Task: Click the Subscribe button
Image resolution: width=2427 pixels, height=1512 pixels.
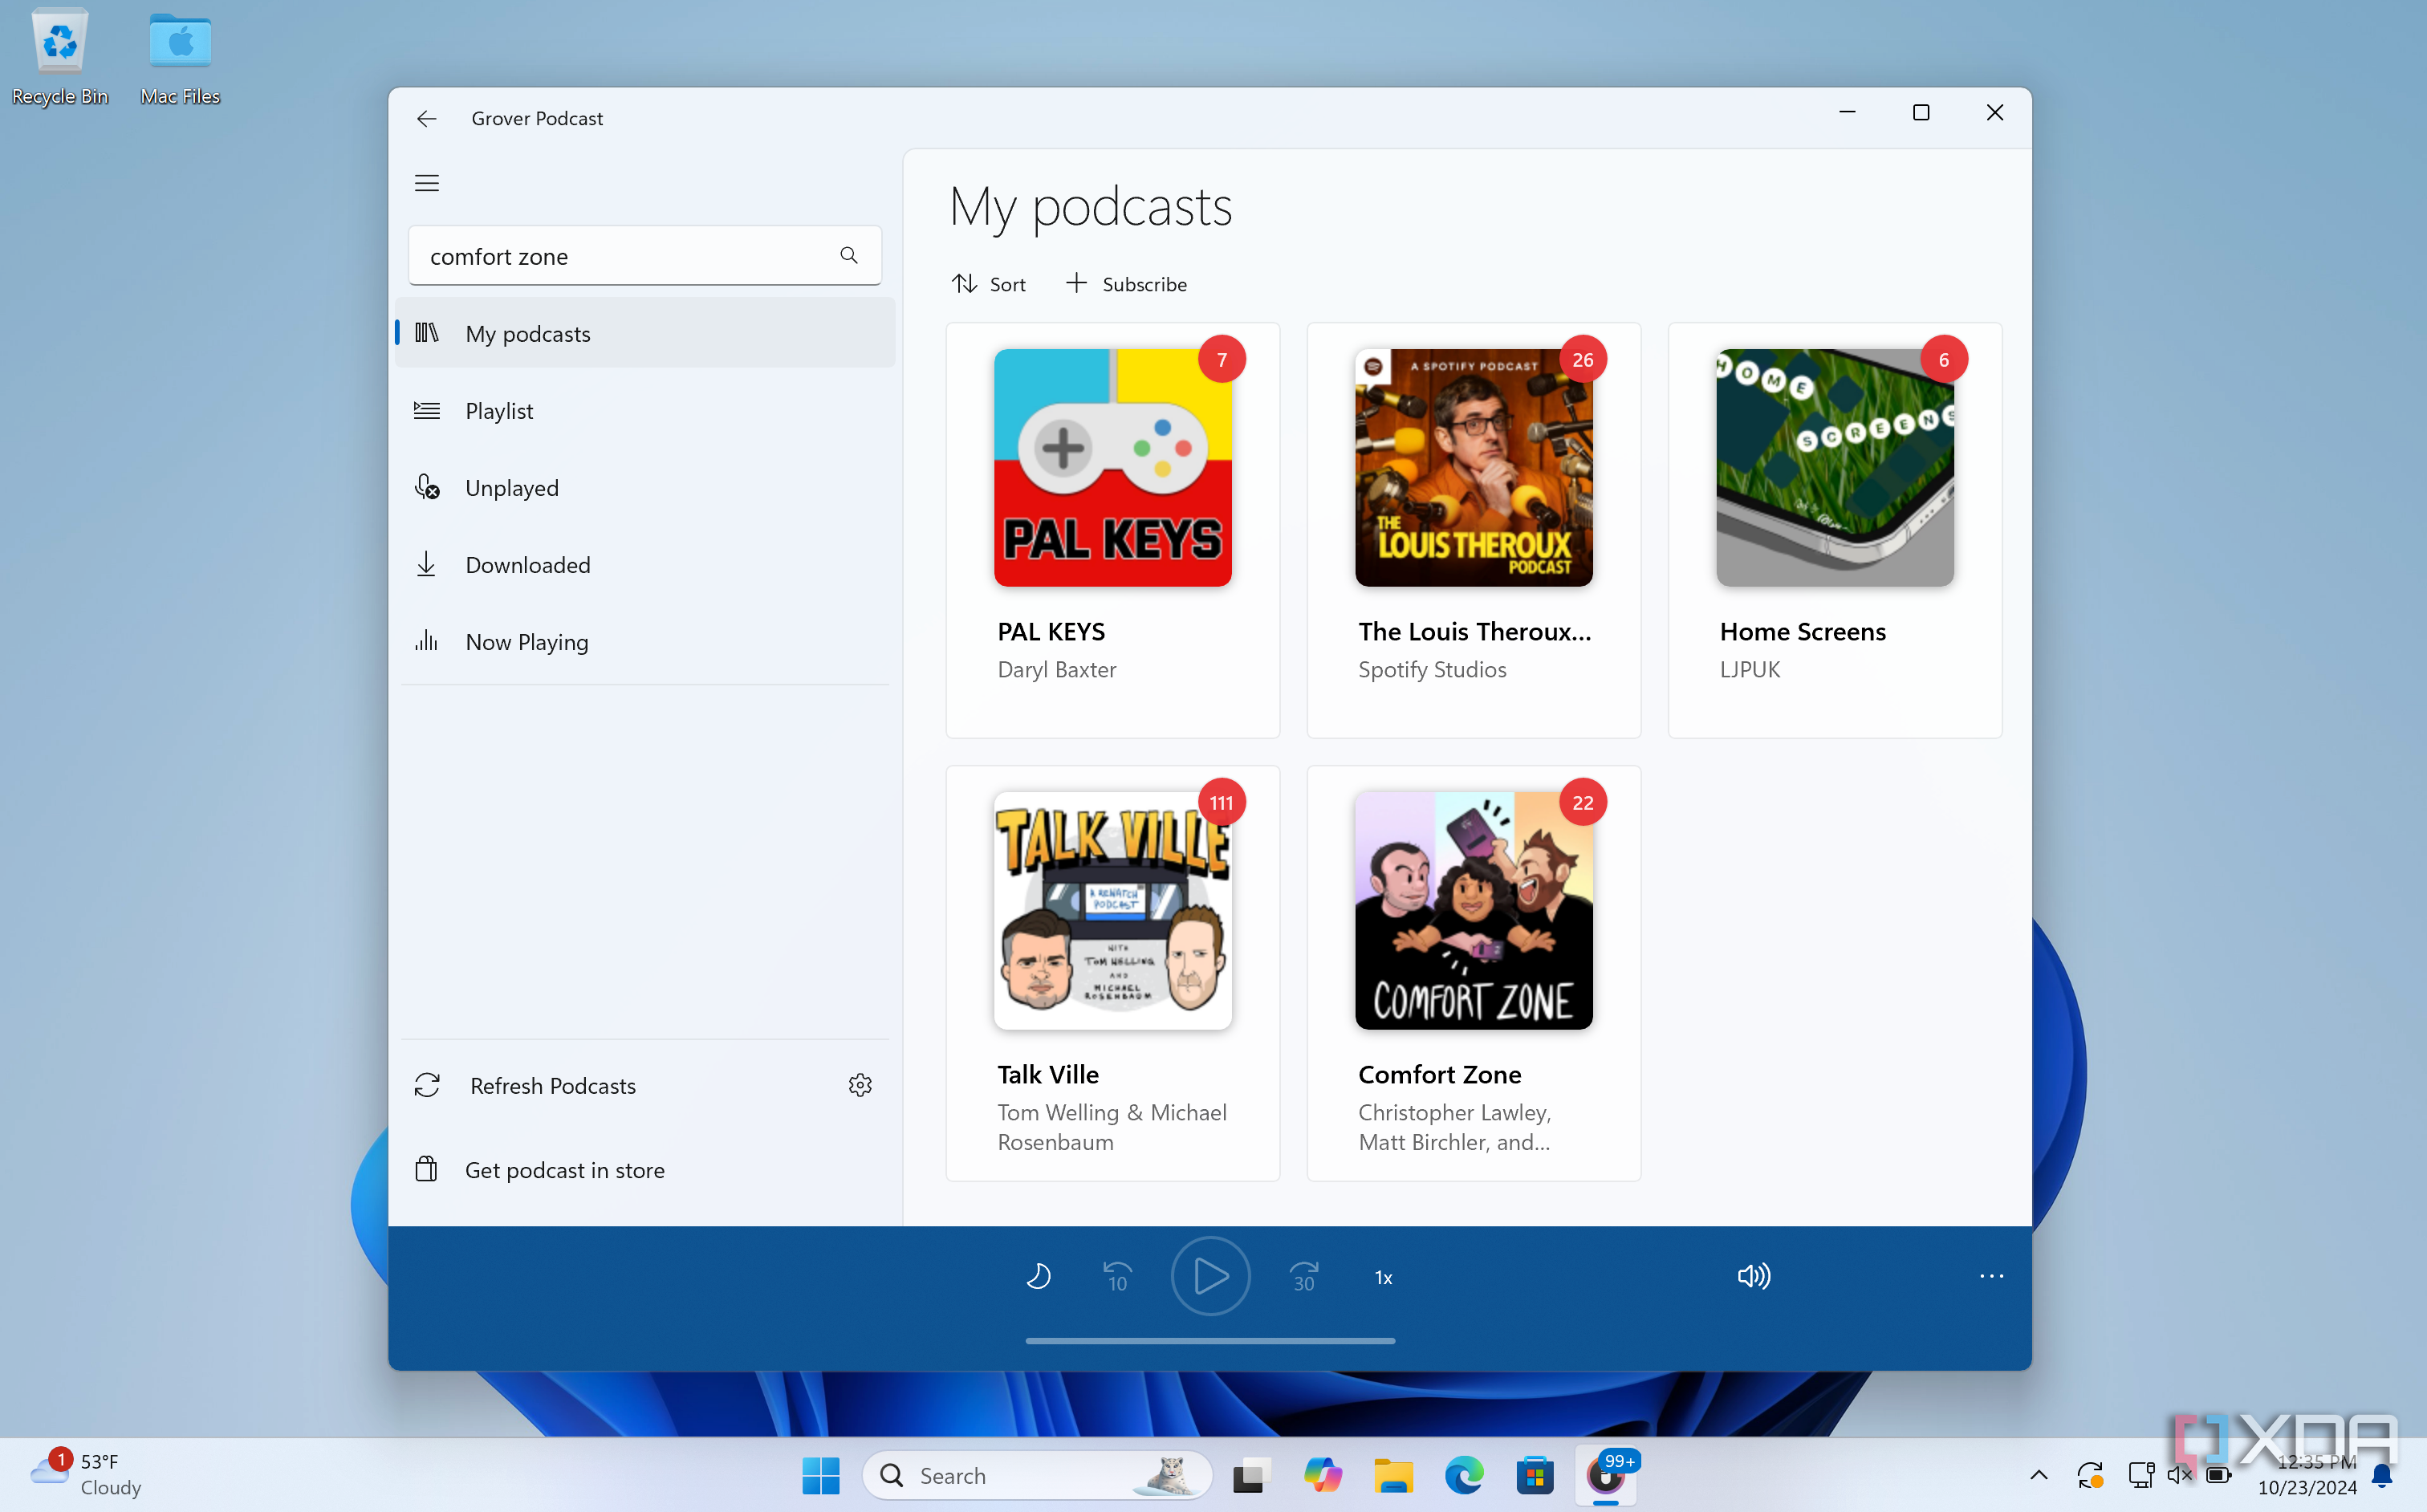Action: [x=1126, y=284]
